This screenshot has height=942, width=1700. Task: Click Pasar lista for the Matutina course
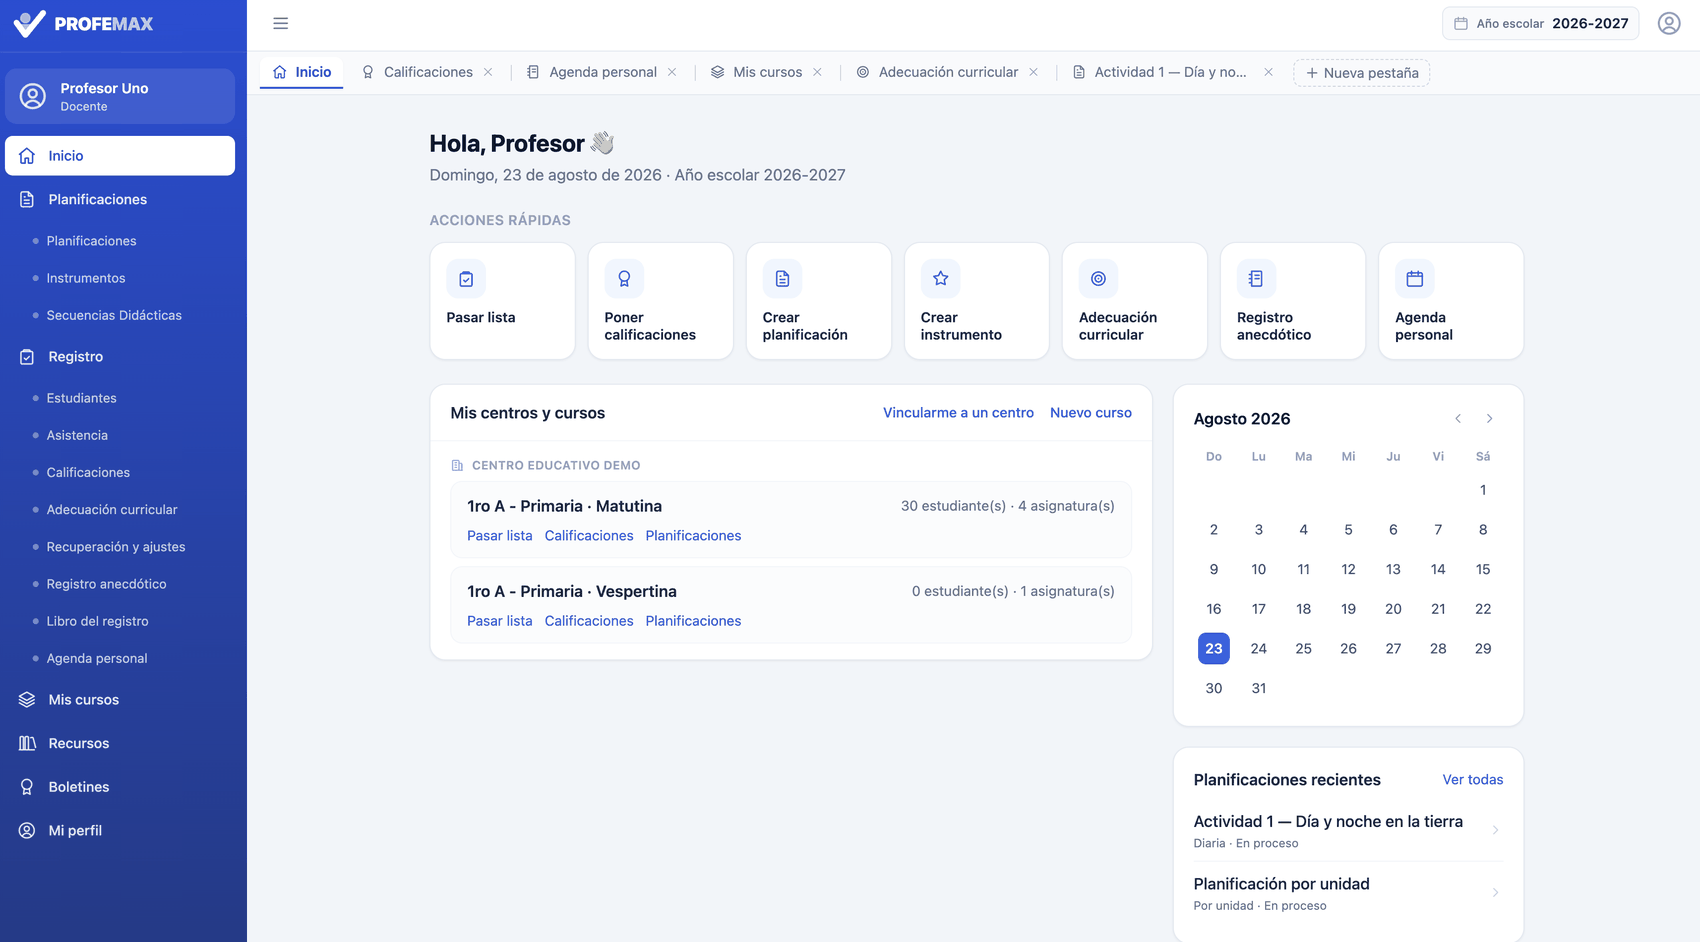499,536
